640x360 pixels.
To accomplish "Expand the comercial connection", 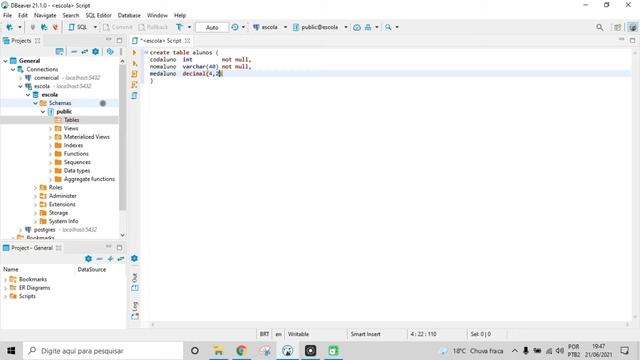I will pos(20,78).
